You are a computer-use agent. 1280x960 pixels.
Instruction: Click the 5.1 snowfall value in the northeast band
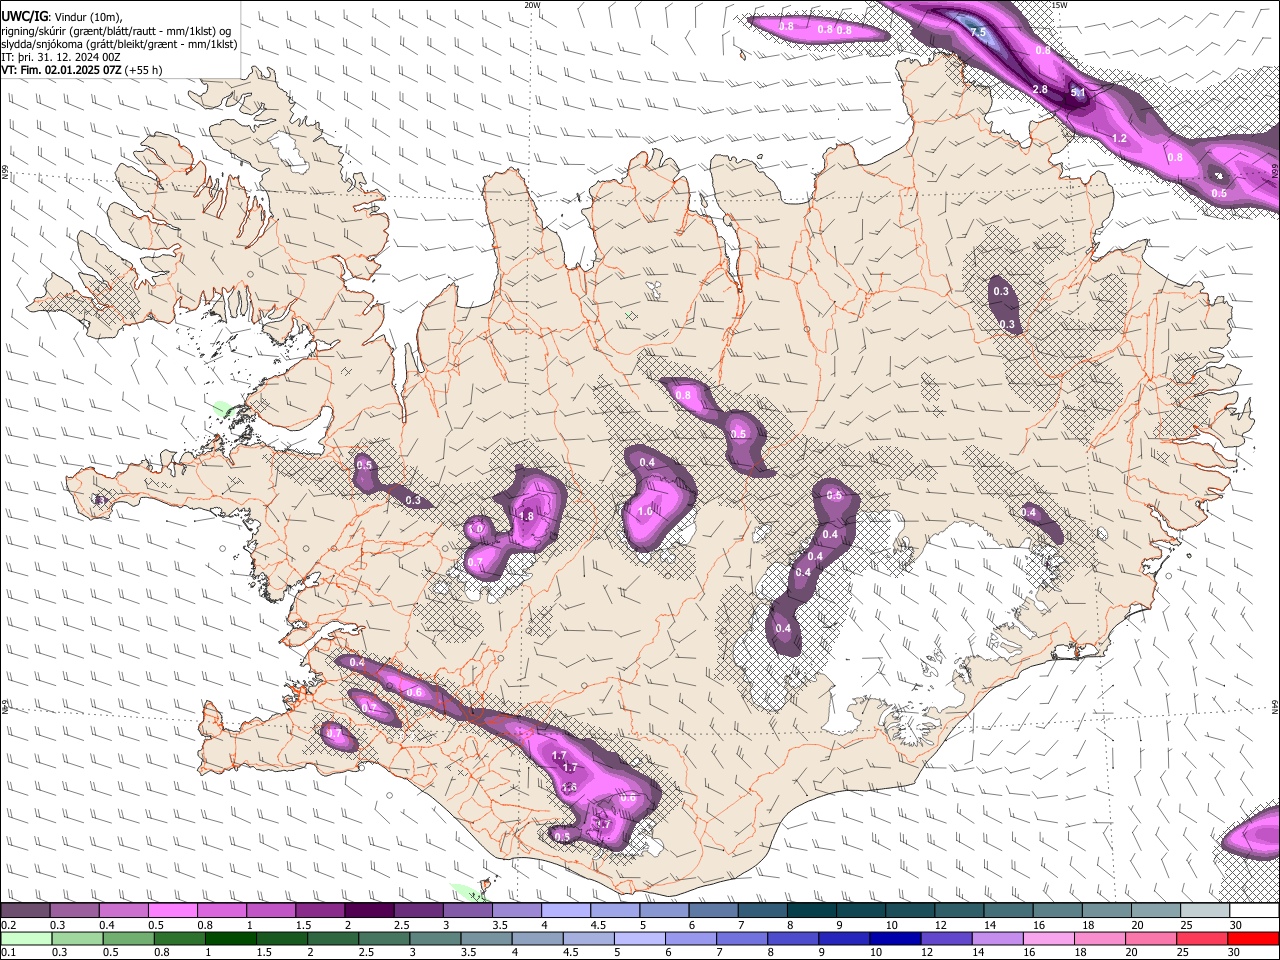point(1078,93)
